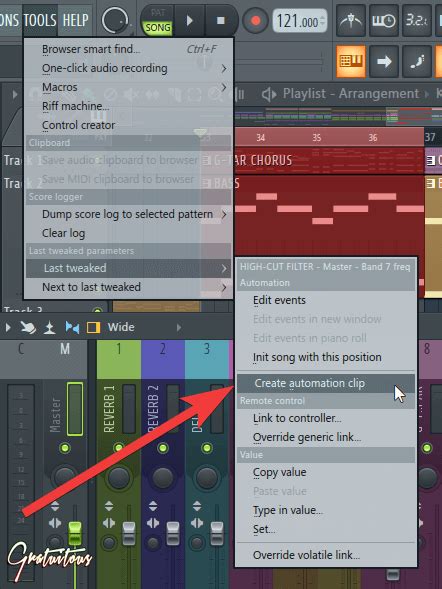Open the Wide mixer layout dropdown
The image size is (442, 589).
pos(121,327)
